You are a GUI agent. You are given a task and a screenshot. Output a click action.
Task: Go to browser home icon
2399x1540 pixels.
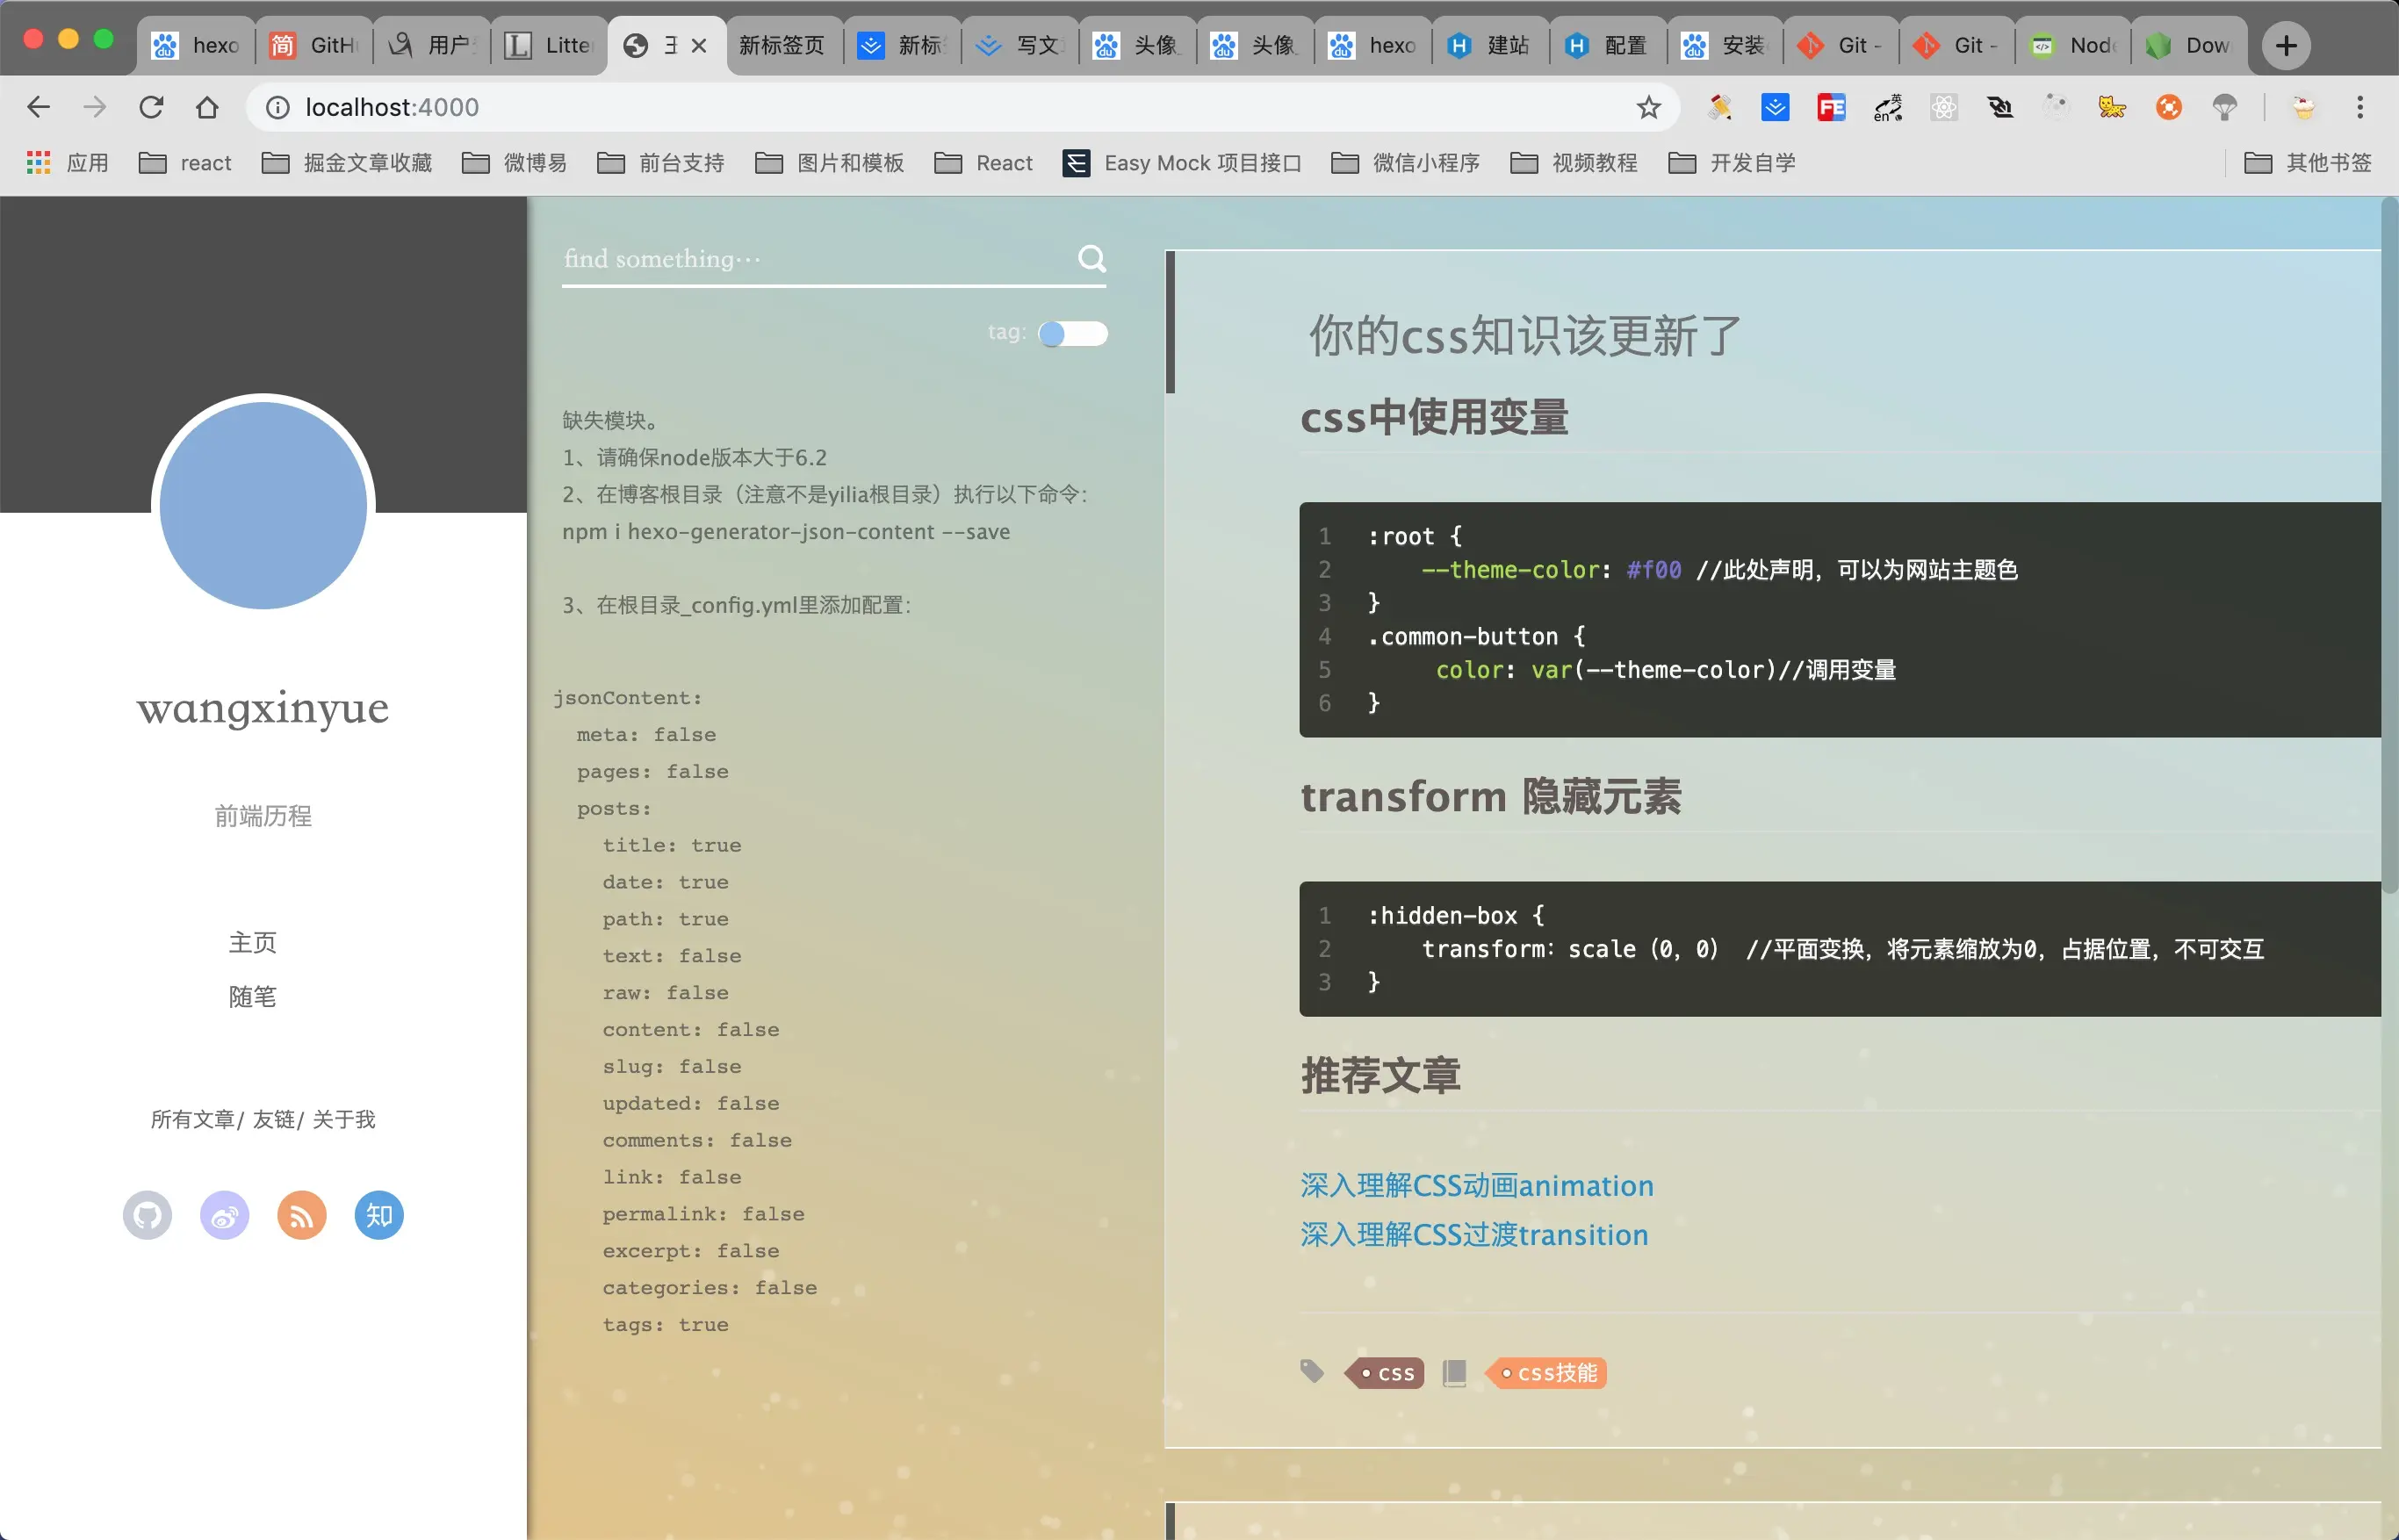pyautogui.click(x=207, y=107)
